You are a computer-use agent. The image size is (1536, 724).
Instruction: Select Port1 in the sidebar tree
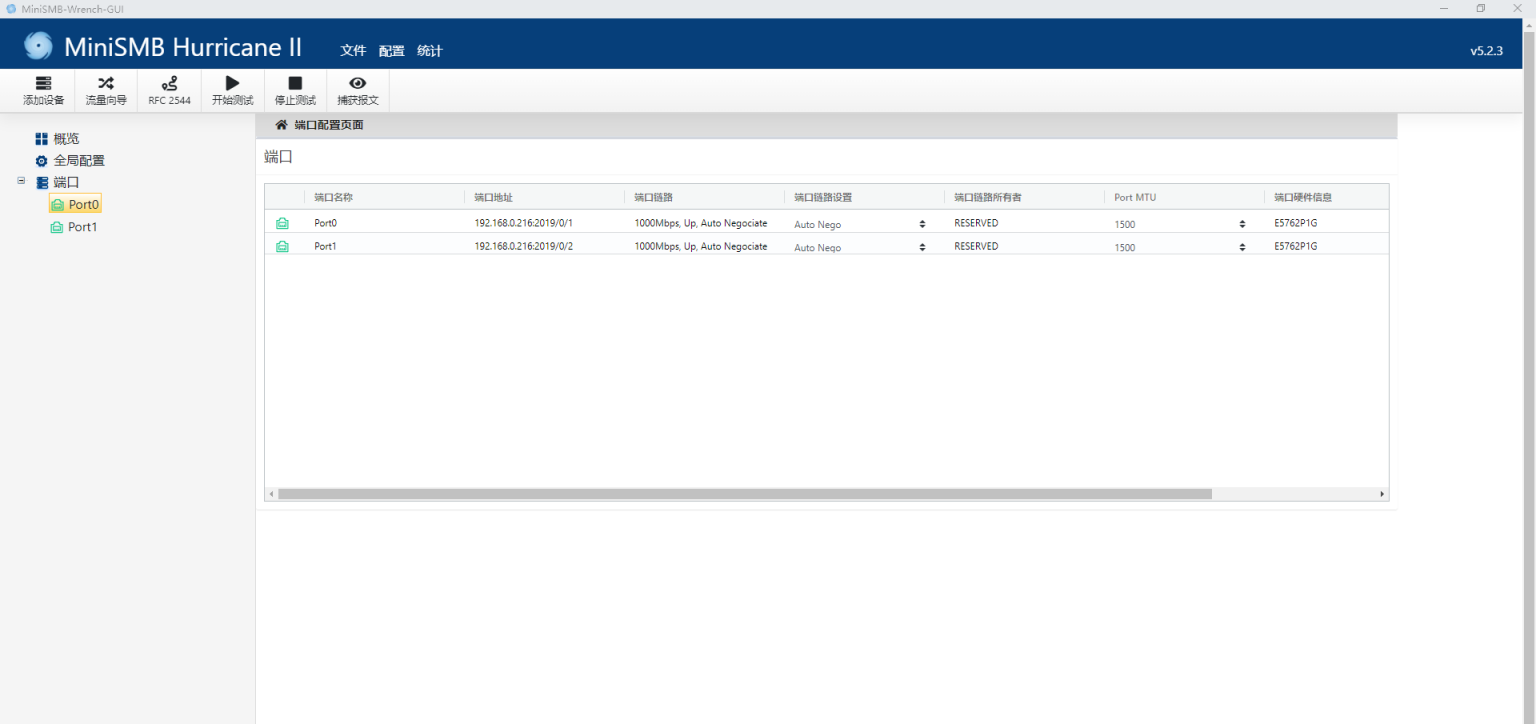pyautogui.click(x=82, y=227)
